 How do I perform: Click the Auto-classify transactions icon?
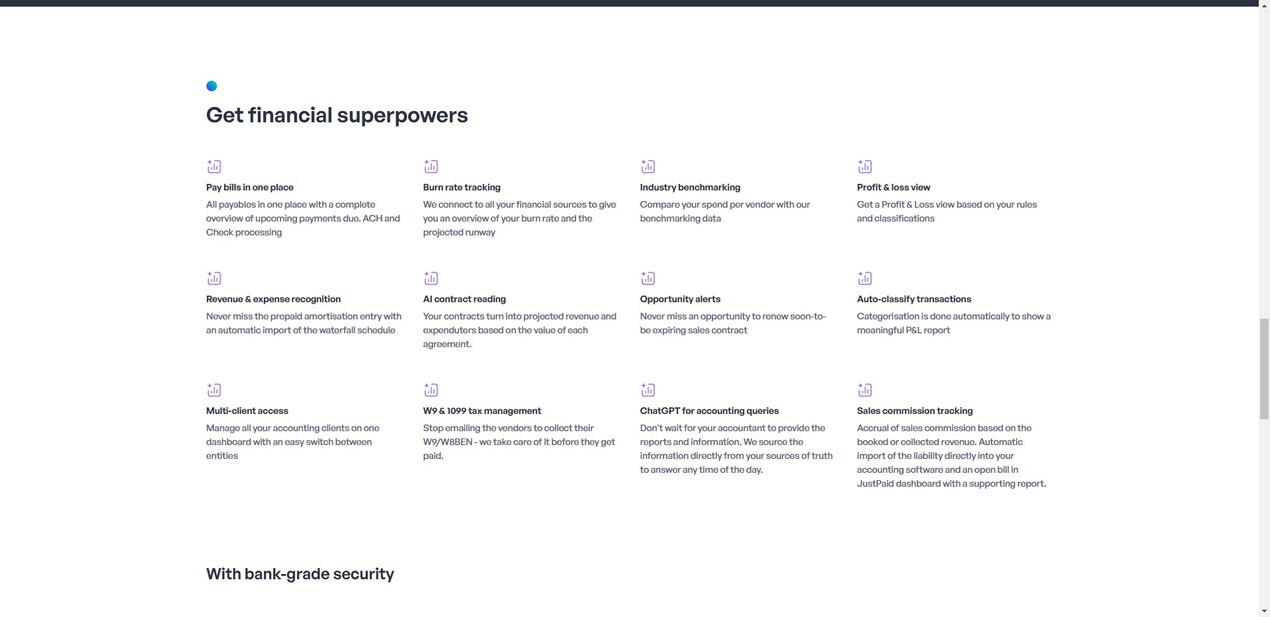[865, 278]
